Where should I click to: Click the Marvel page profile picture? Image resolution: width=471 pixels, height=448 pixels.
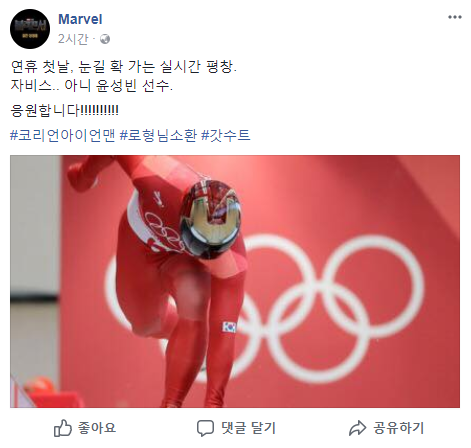pos(30,29)
